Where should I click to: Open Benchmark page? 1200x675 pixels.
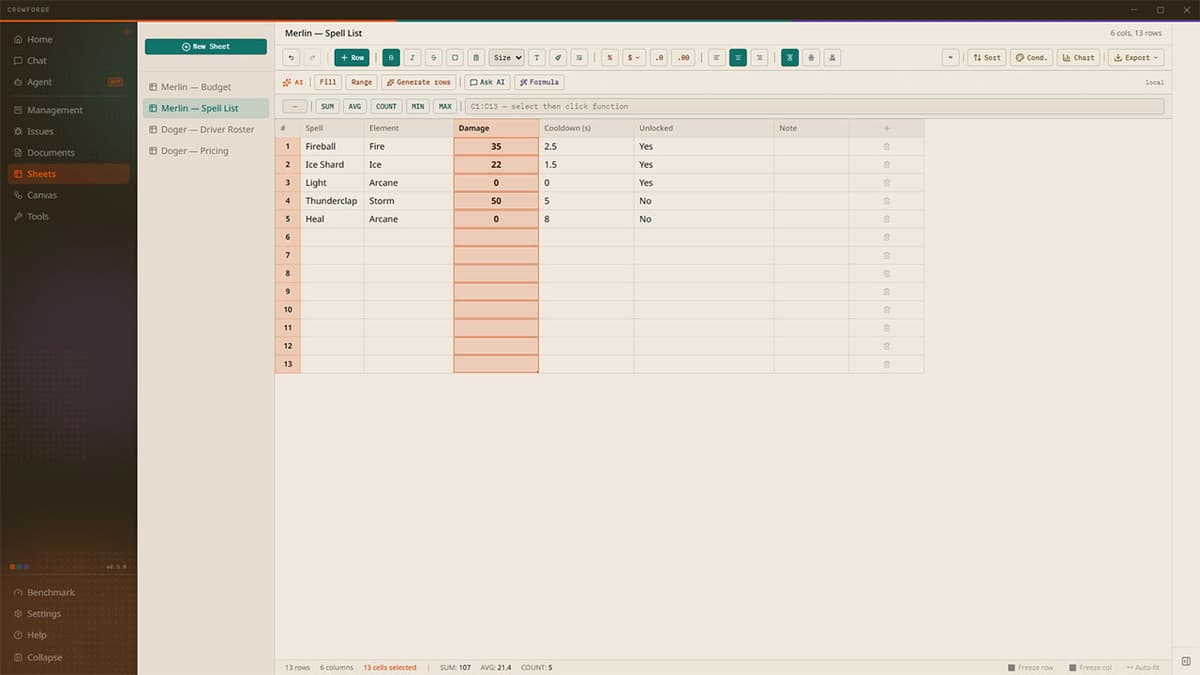(68, 592)
